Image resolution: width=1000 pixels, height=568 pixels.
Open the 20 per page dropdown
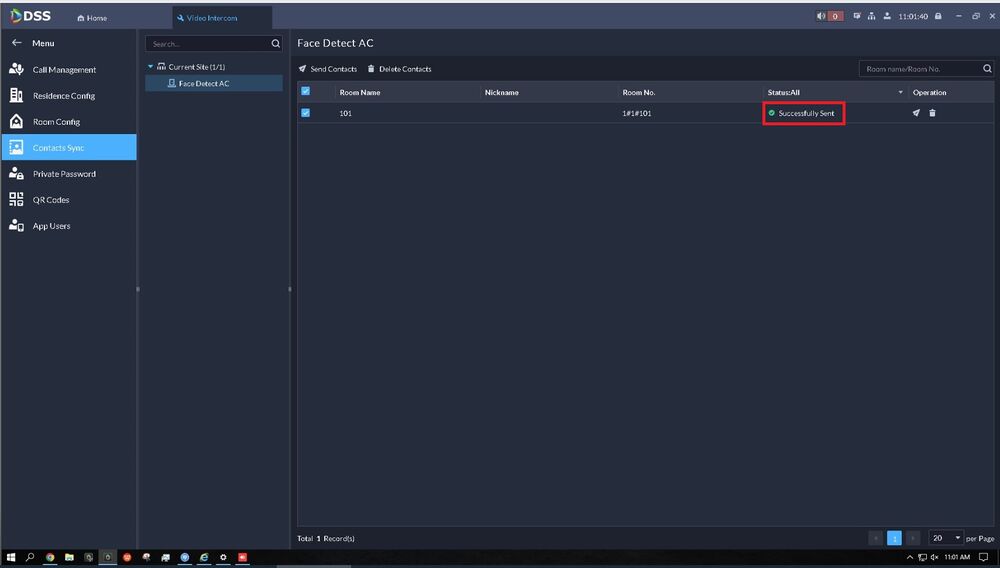tap(946, 538)
